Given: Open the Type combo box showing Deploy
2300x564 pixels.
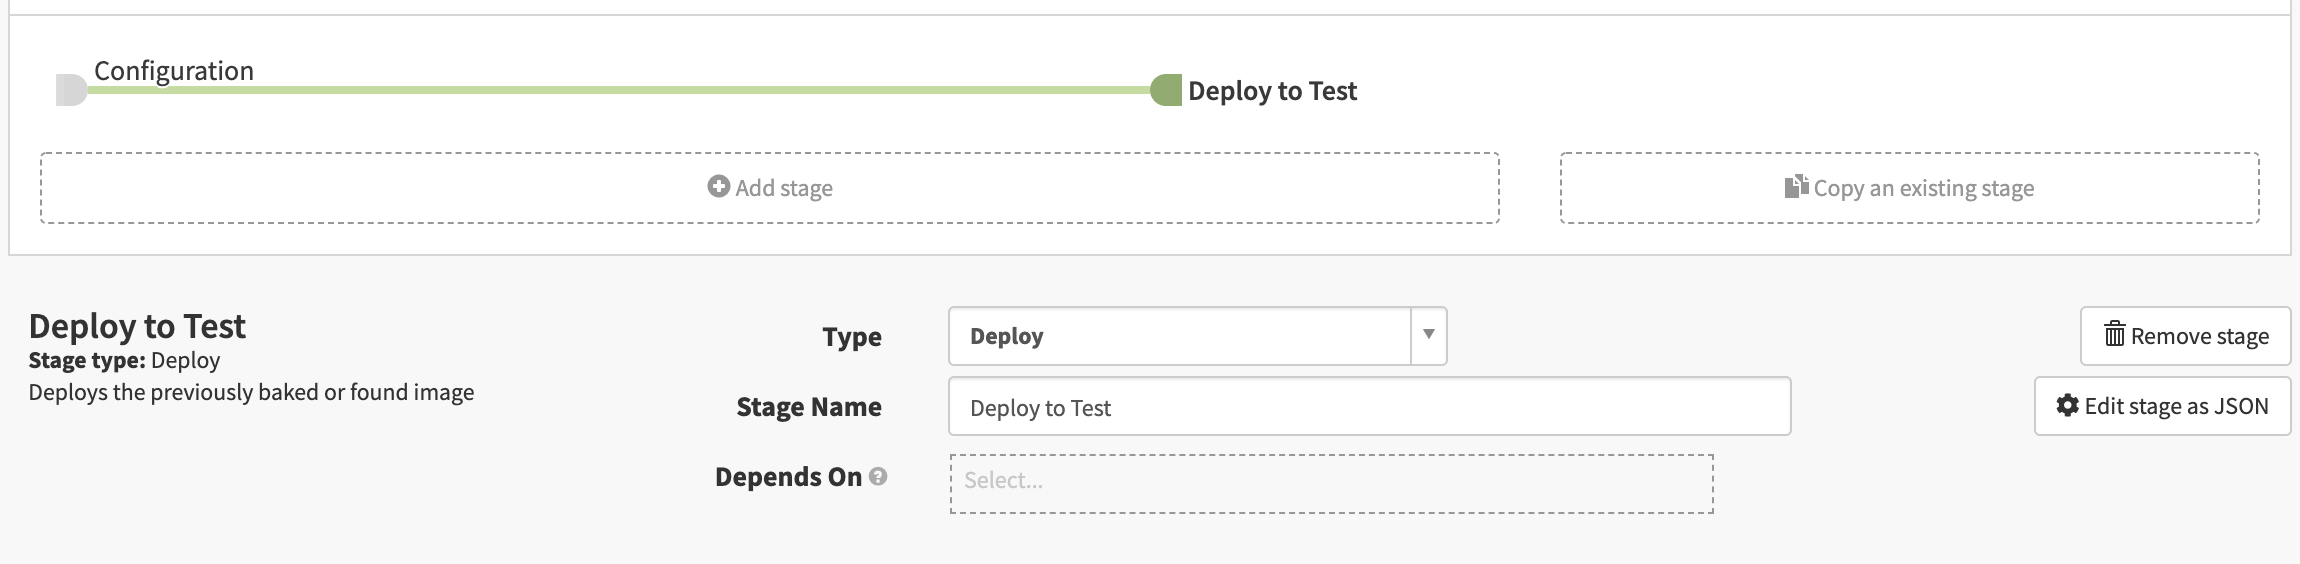Looking at the screenshot, I should point(1180,336).
